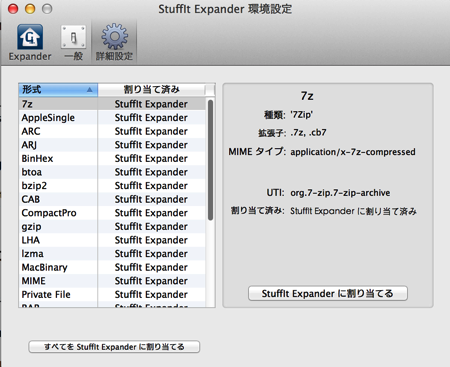This screenshot has height=367, width=450.
Task: Click StuffIt Expander cell in ARC row
Action: pyautogui.click(x=151, y=131)
